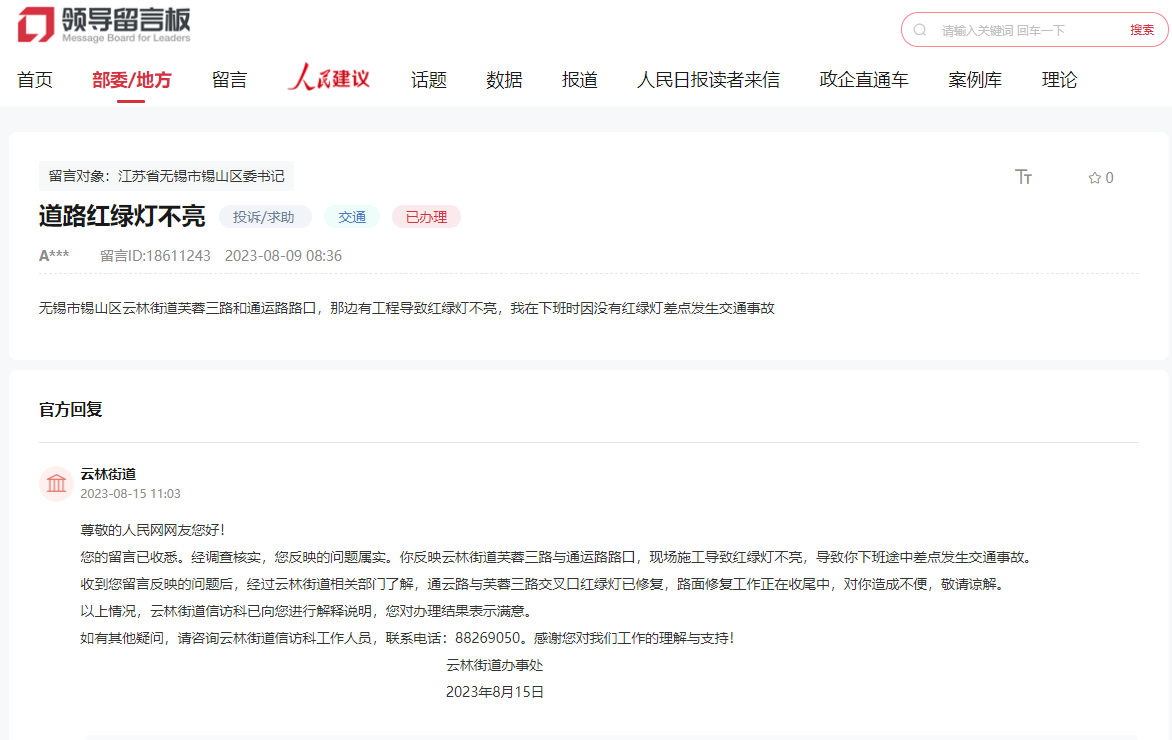The height and width of the screenshot is (740, 1172).
Task: Open the 案例库 menu item
Action: pyautogui.click(x=975, y=80)
